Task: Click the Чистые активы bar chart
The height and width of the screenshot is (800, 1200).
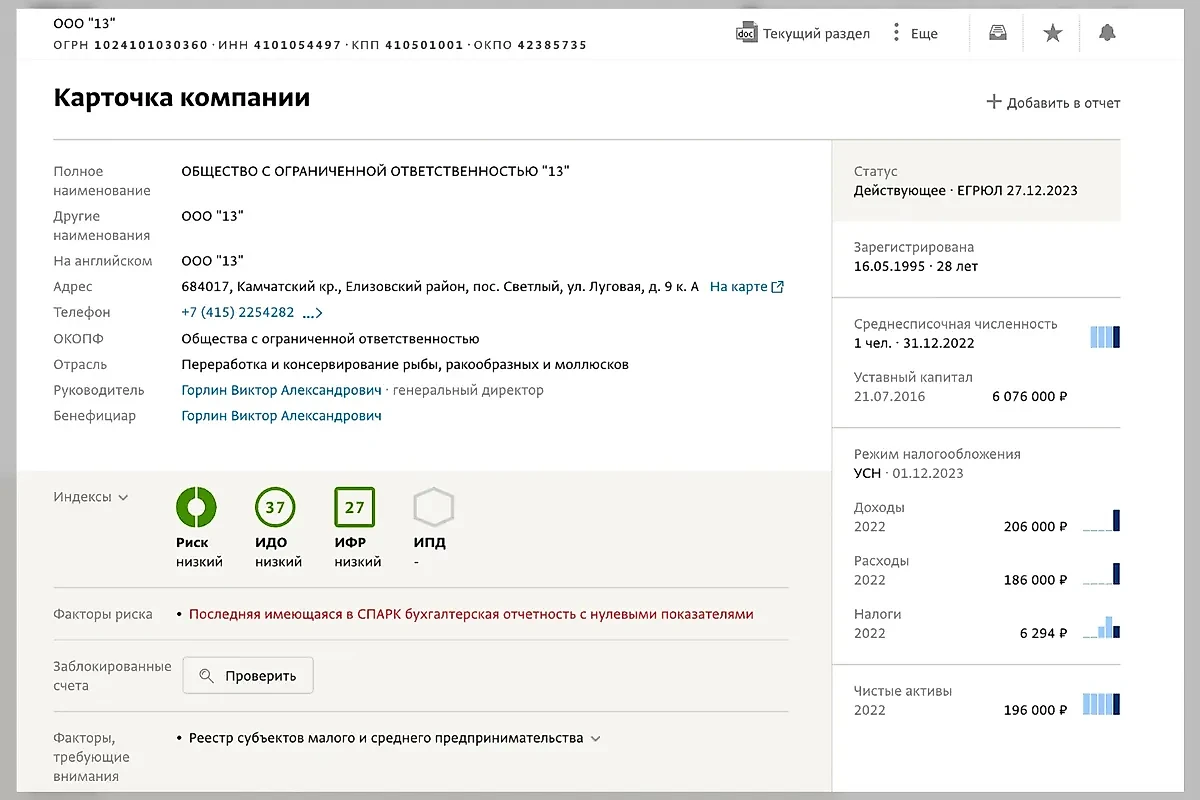Action: pos(1103,704)
